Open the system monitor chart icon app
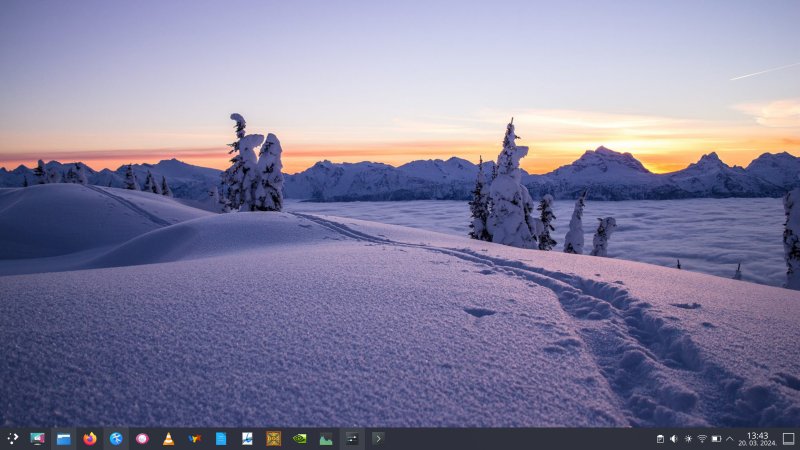Screen dimensions: 800x450 325,438
